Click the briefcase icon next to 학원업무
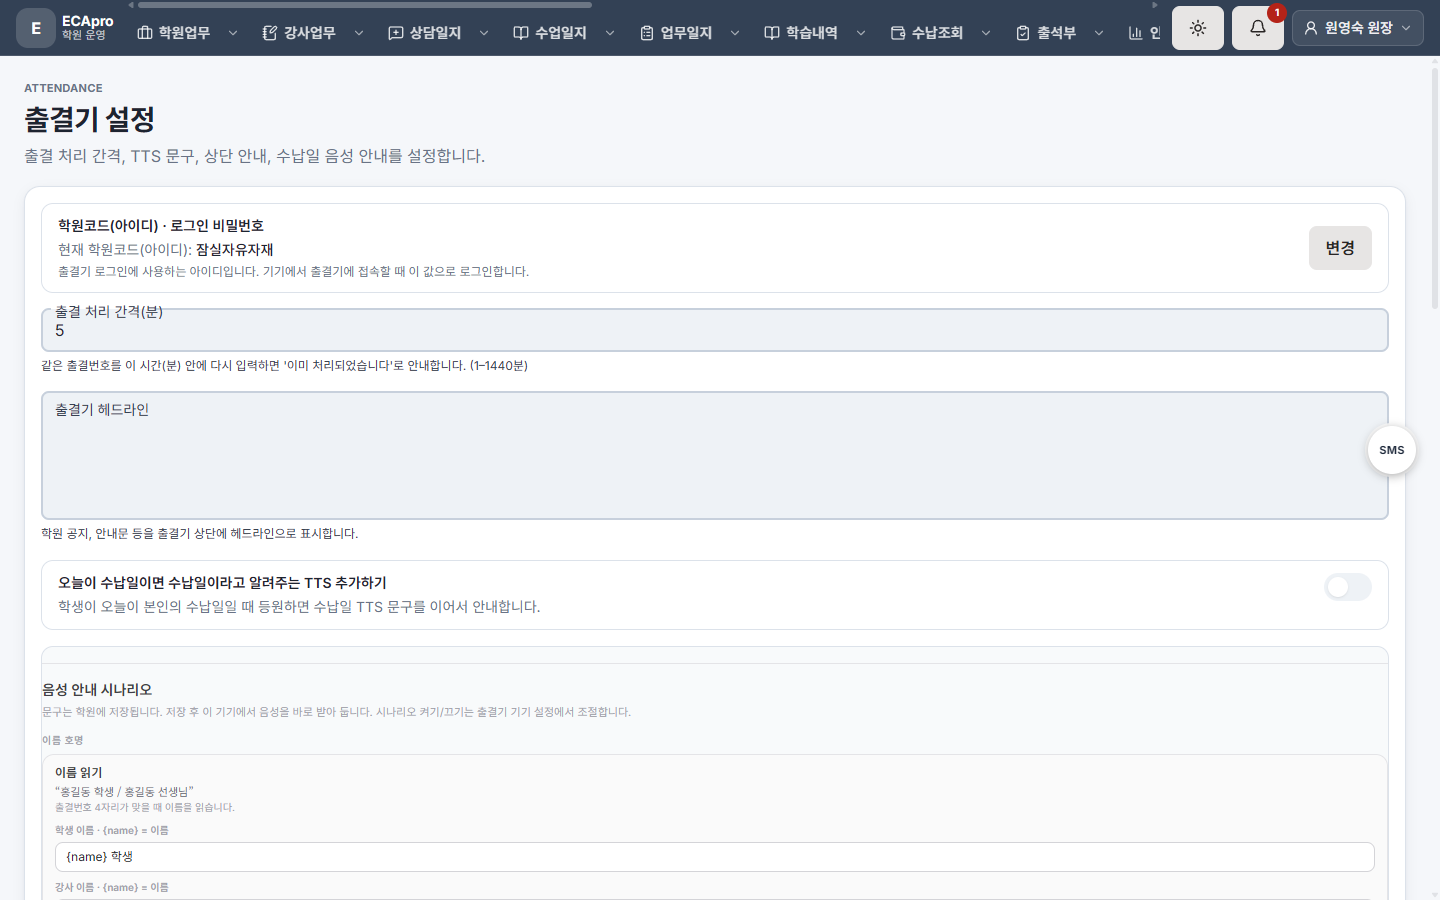Viewport: 1440px width, 900px height. [145, 33]
